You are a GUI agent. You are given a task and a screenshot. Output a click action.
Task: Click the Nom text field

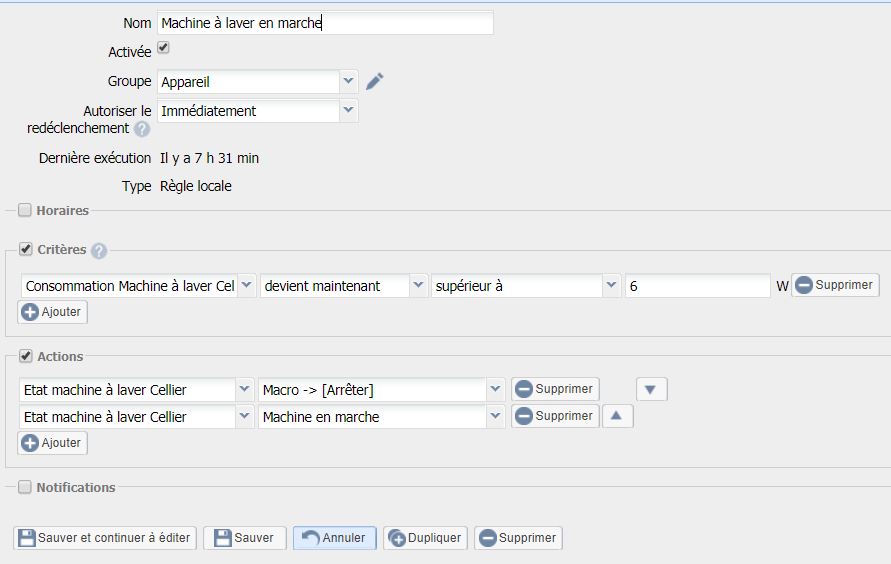pyautogui.click(x=325, y=23)
